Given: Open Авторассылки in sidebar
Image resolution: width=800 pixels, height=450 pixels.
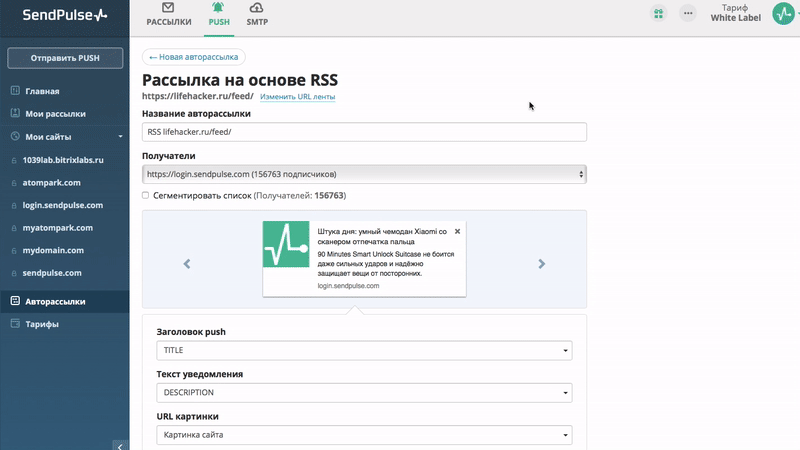Looking at the screenshot, I should coord(56,302).
